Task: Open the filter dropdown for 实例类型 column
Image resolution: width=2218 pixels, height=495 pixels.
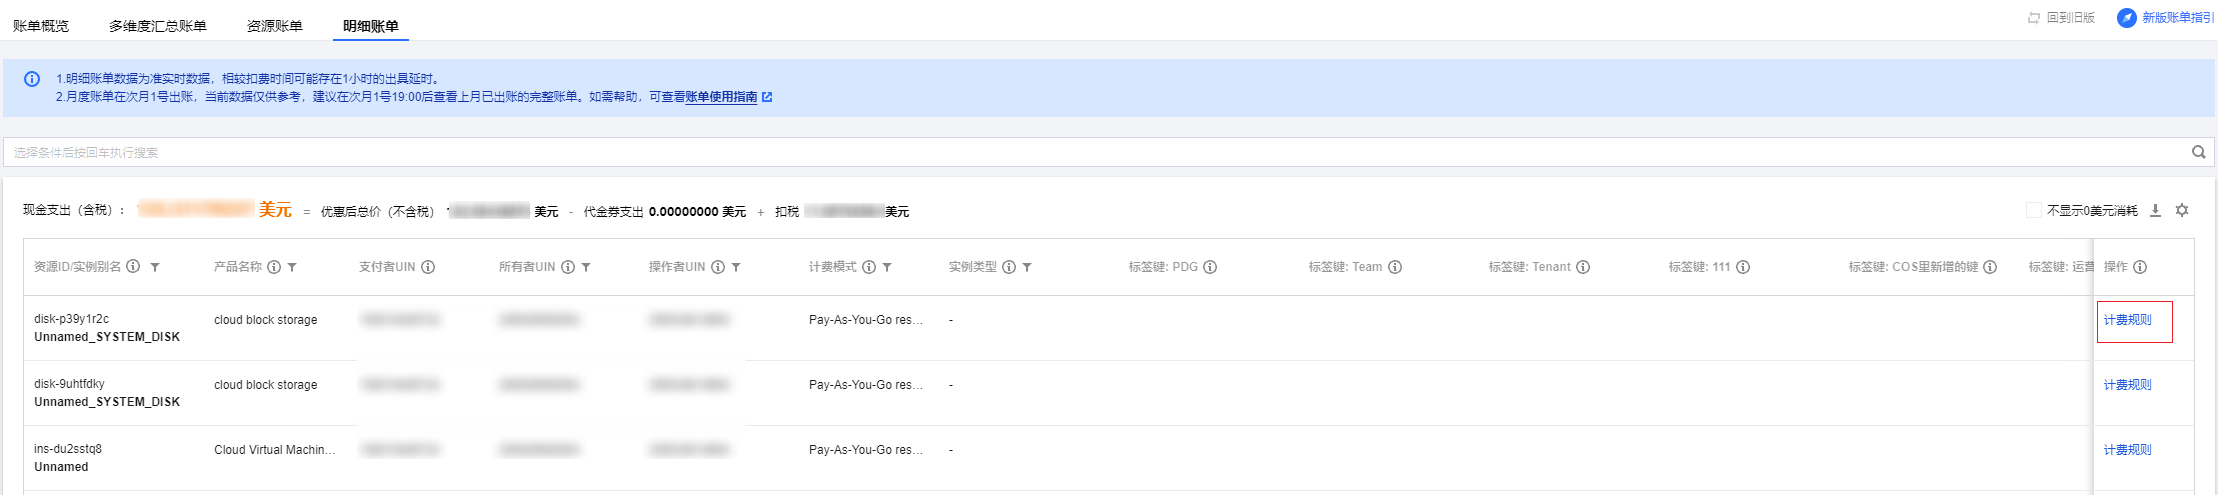Action: [1027, 267]
